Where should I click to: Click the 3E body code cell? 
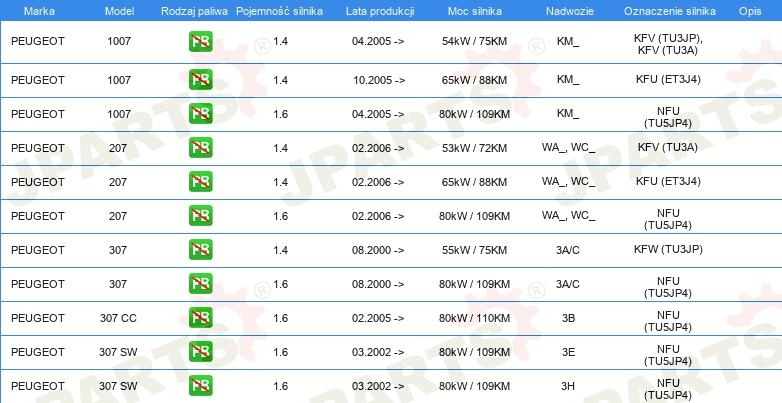[x=569, y=352]
